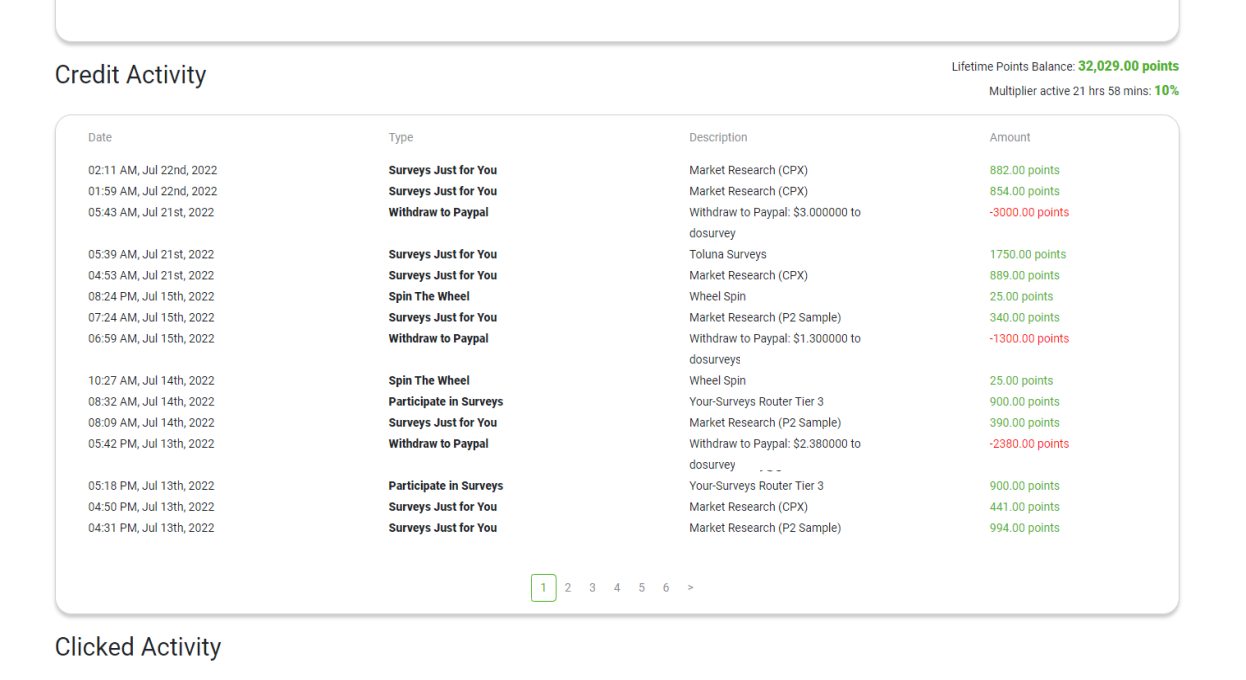Click Withdraw to Paypal: $1.300000 description

coord(775,349)
